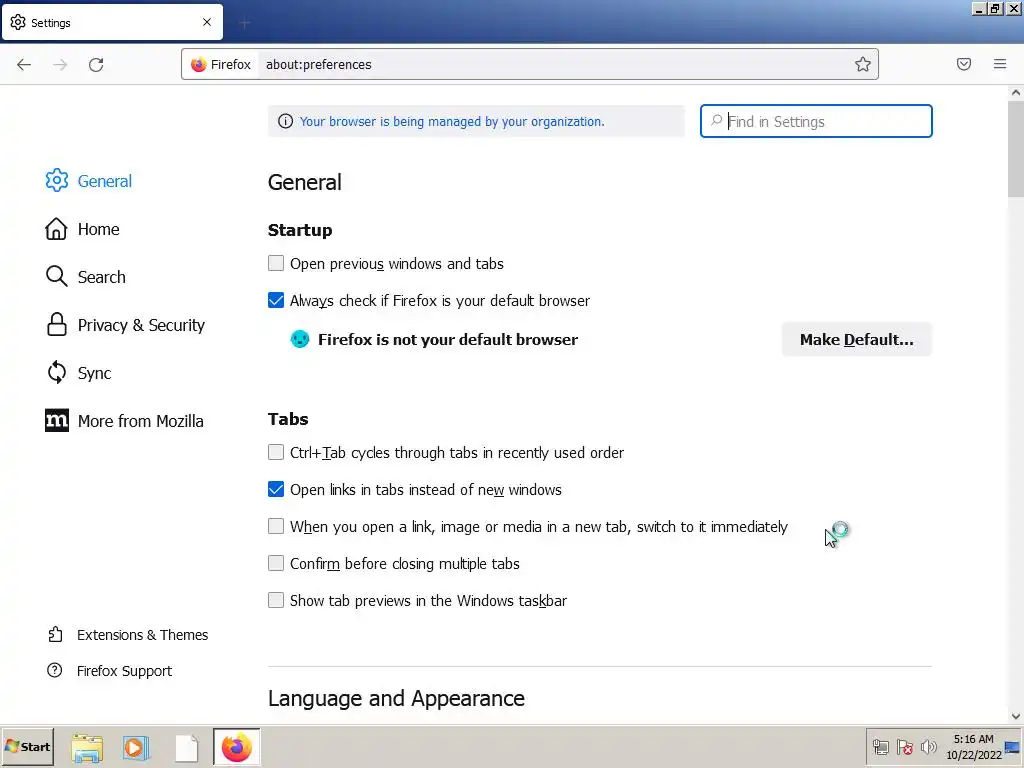Open Search settings category

[86, 277]
